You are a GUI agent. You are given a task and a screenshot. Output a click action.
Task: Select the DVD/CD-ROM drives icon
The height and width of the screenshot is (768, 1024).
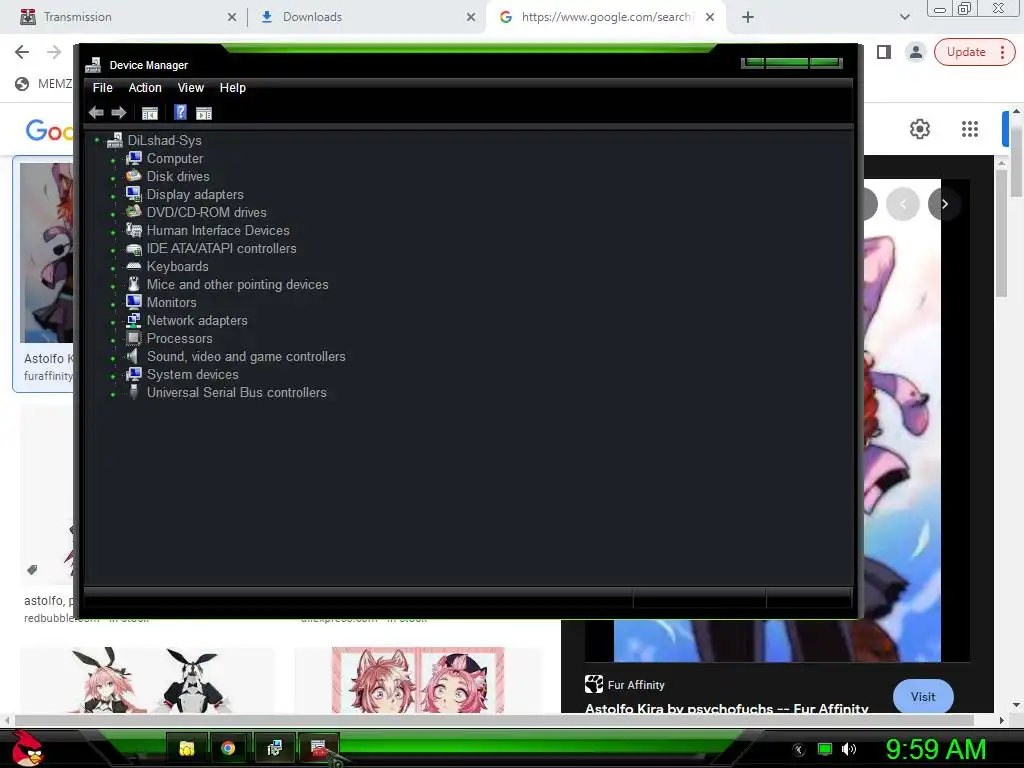(x=134, y=212)
